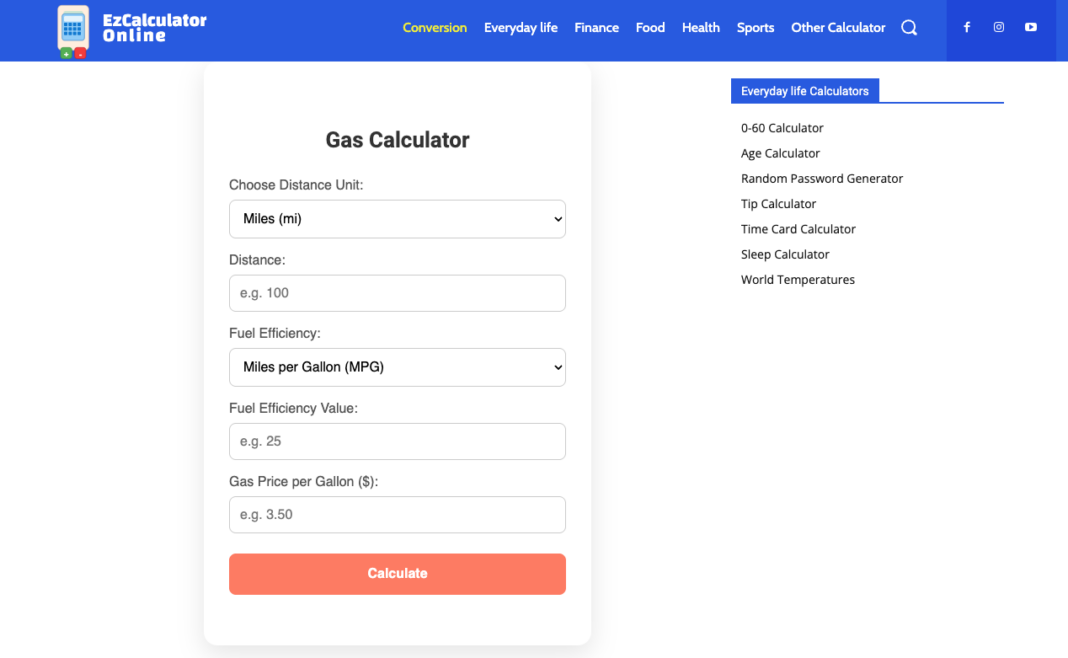Select the Finance menu item
Screen dimensions: 1068x658
pos(596,28)
